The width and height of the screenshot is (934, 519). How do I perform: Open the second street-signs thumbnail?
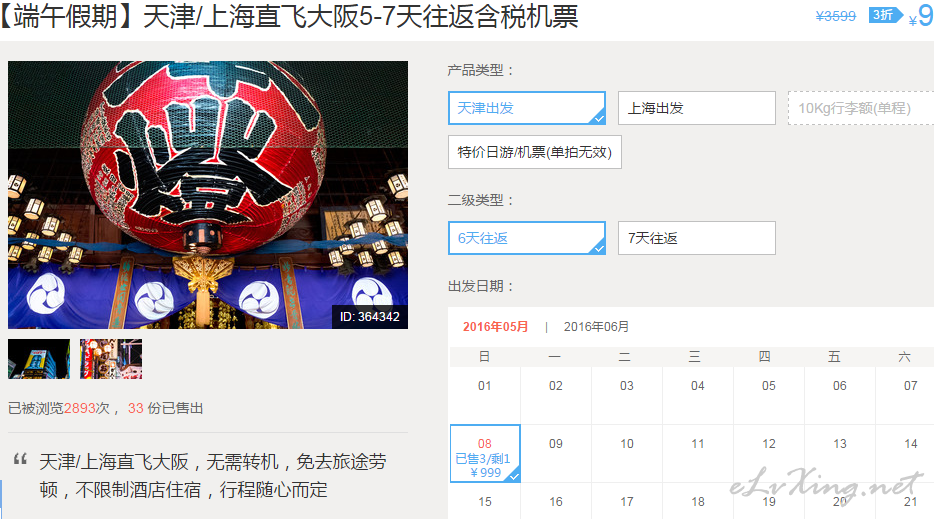click(x=111, y=359)
